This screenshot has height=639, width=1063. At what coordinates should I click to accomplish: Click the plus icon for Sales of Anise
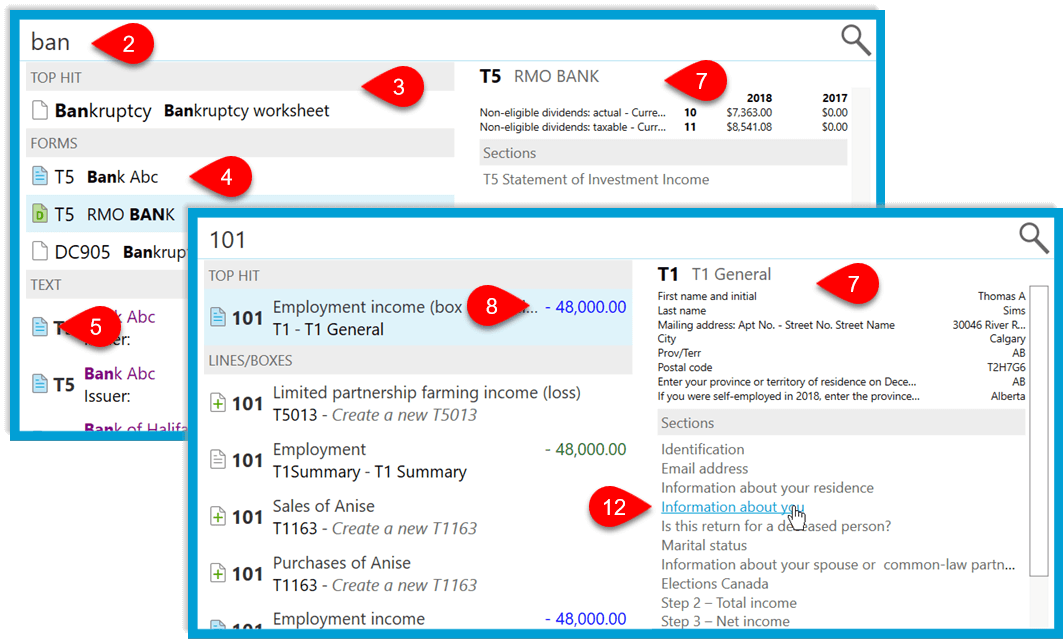218,516
